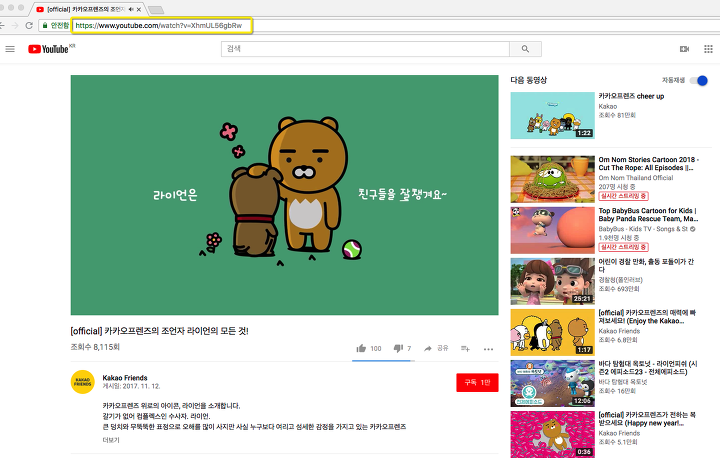The image size is (720, 460).
Task: Click 어린이 경찰 만화 video title
Action: 646,265
